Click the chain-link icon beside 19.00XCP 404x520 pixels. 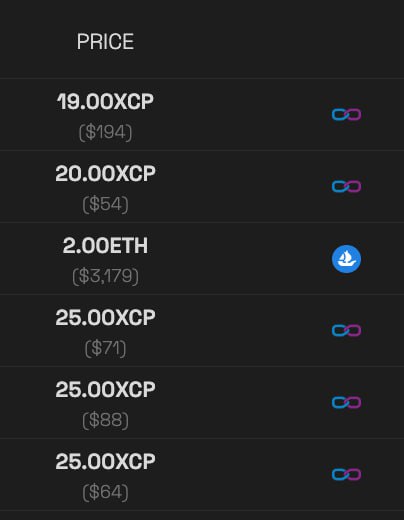pyautogui.click(x=346, y=114)
